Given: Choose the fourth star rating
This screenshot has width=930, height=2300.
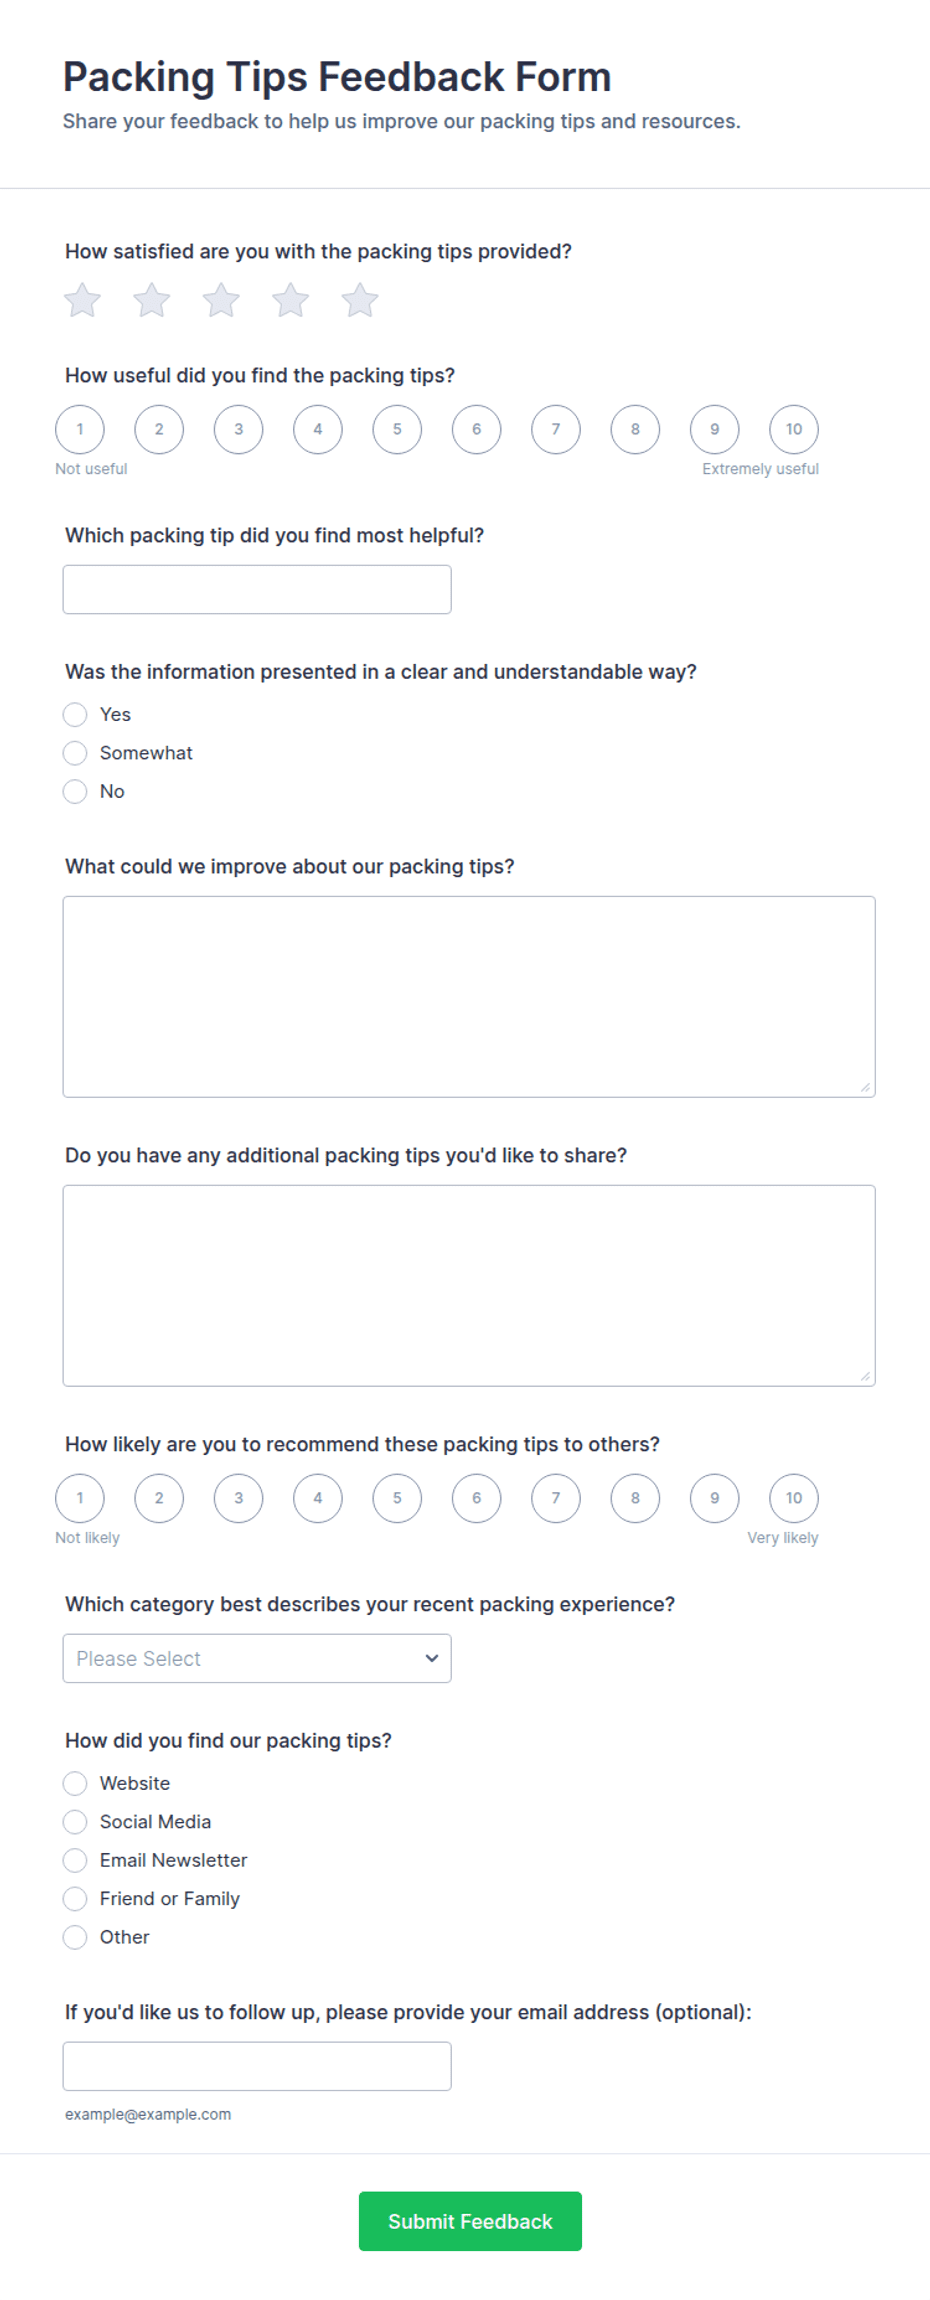Looking at the screenshot, I should pyautogui.click(x=291, y=300).
